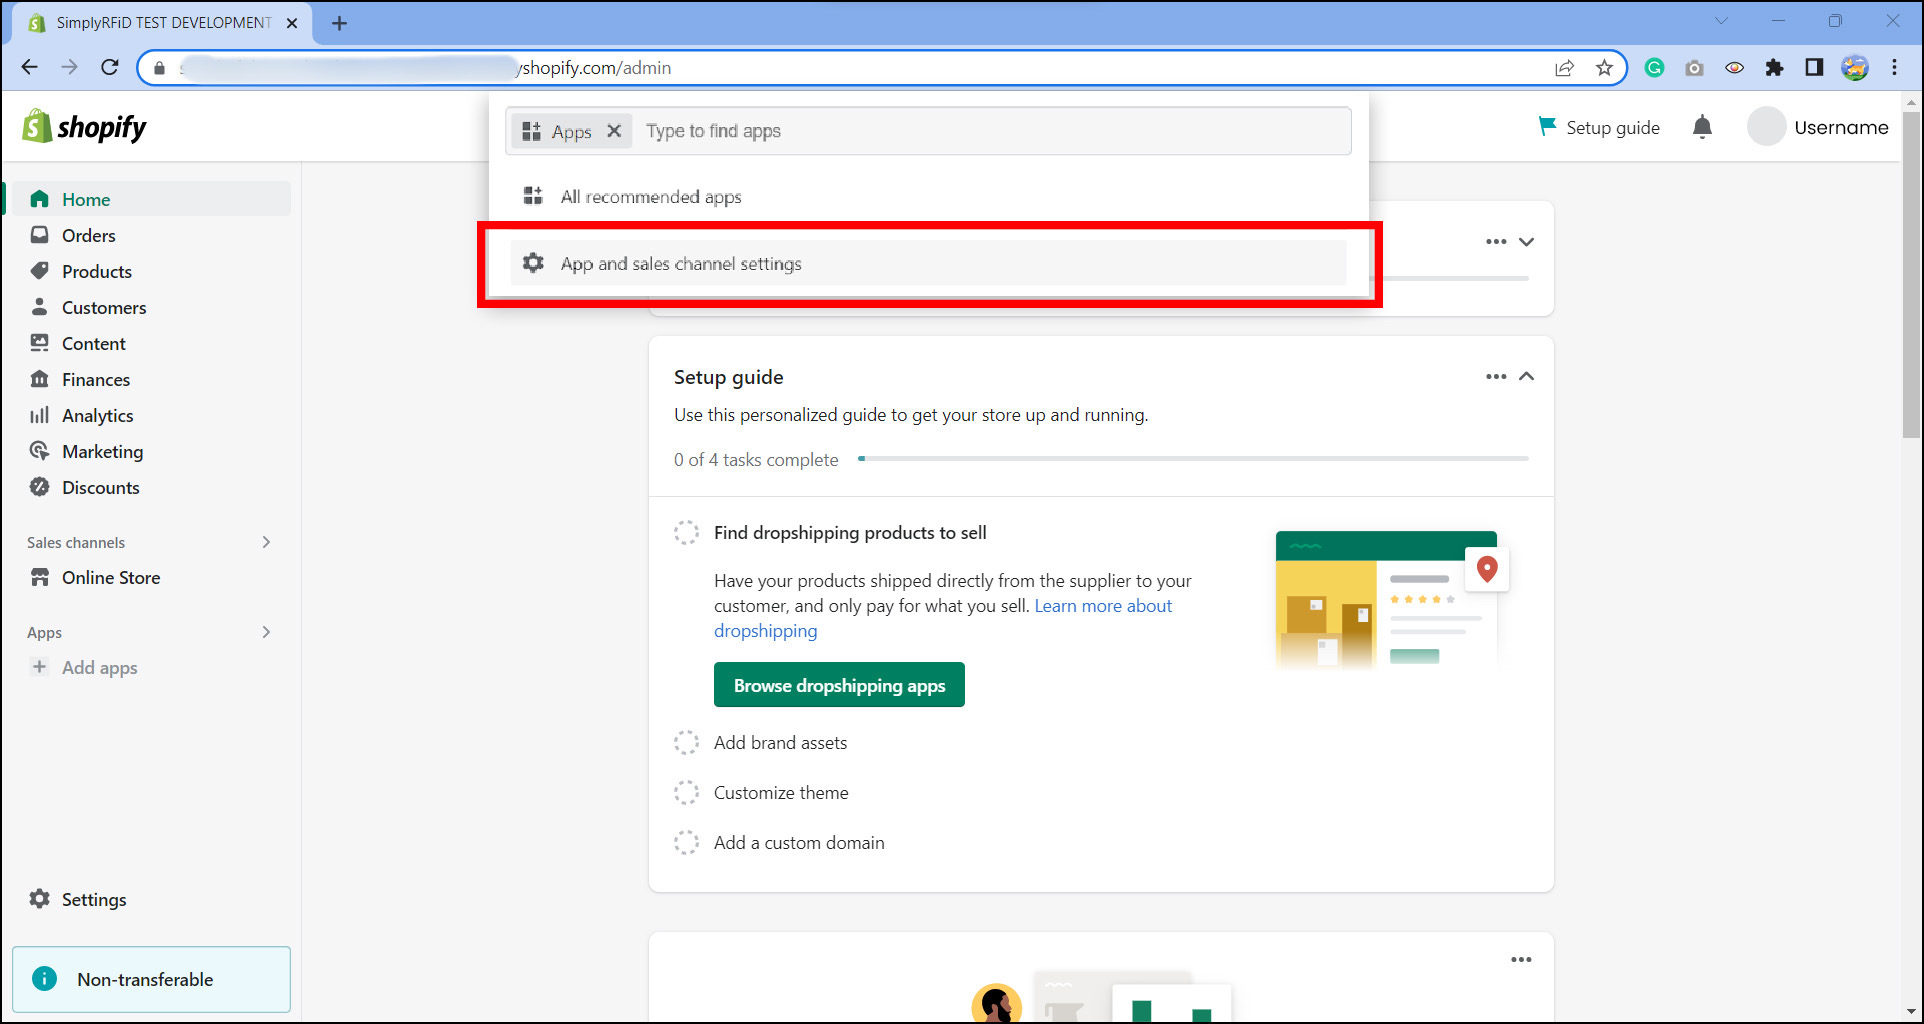Open bottom card three-dot options
This screenshot has height=1024, width=1924.
pyautogui.click(x=1521, y=959)
